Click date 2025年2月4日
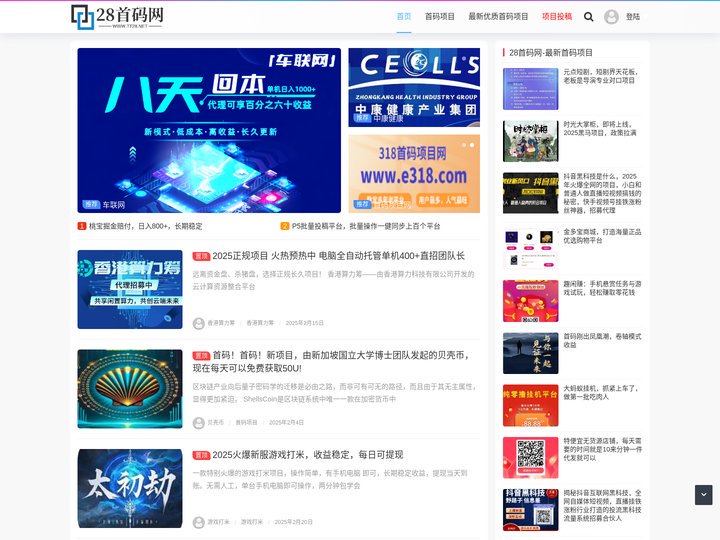This screenshot has width=720, height=540. point(286,422)
